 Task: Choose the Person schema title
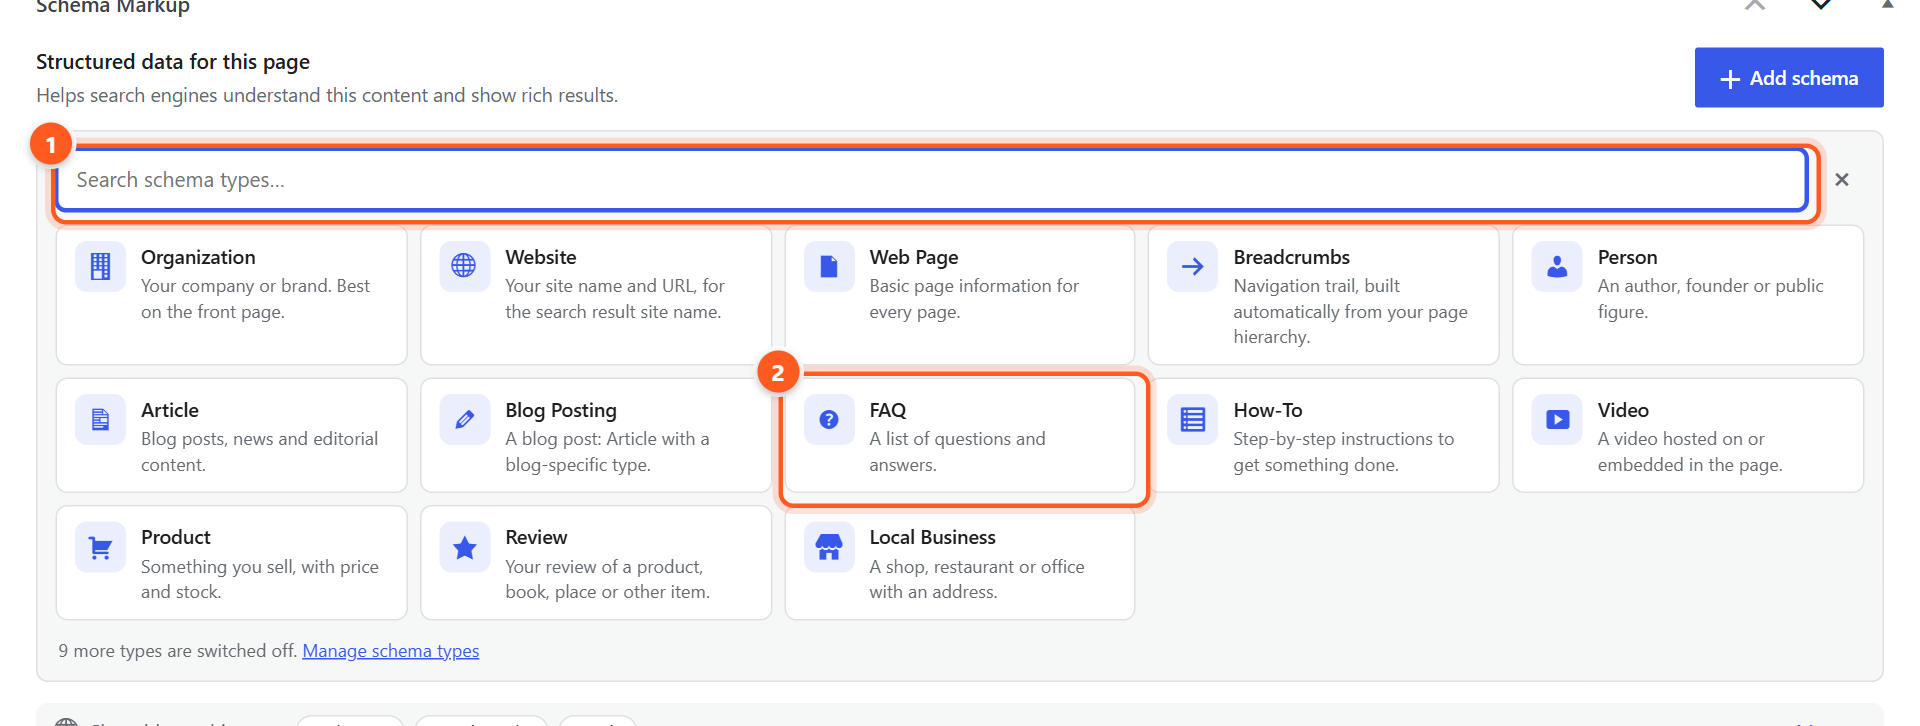1627,257
